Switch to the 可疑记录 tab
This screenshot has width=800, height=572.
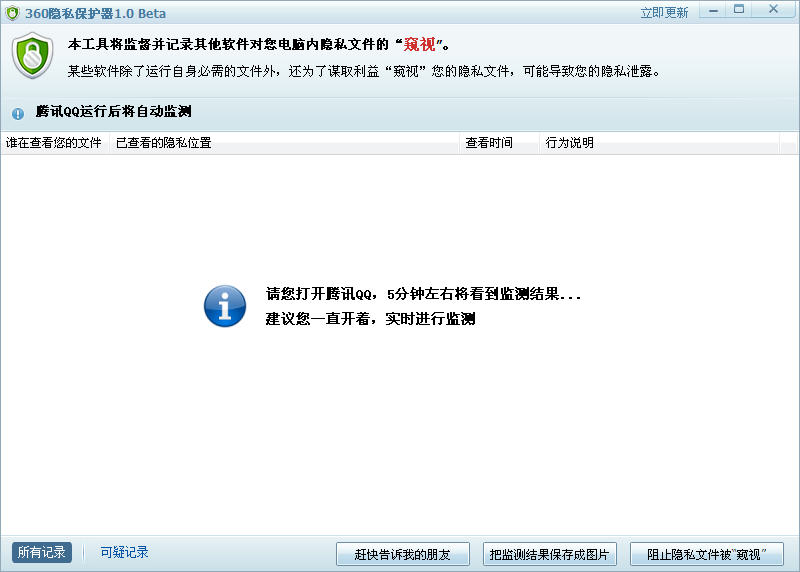click(x=124, y=552)
